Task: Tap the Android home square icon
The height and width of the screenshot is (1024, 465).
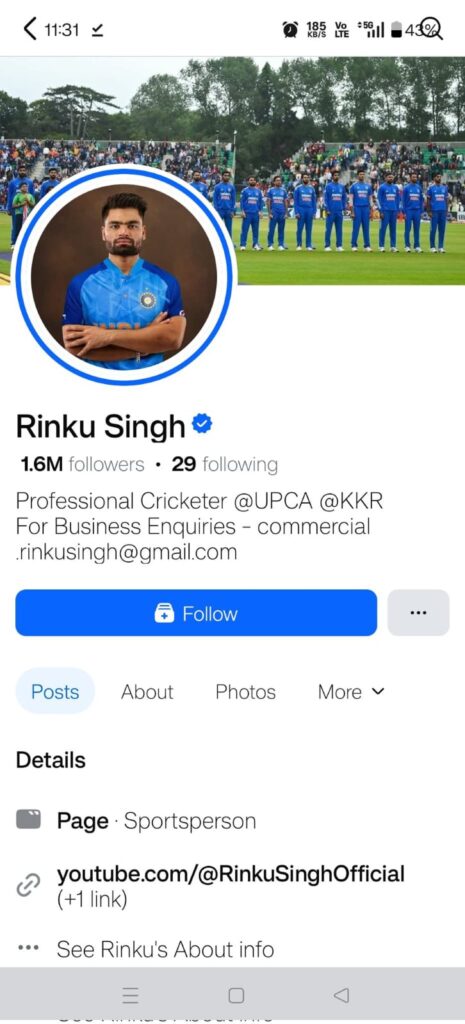Action: 236,995
